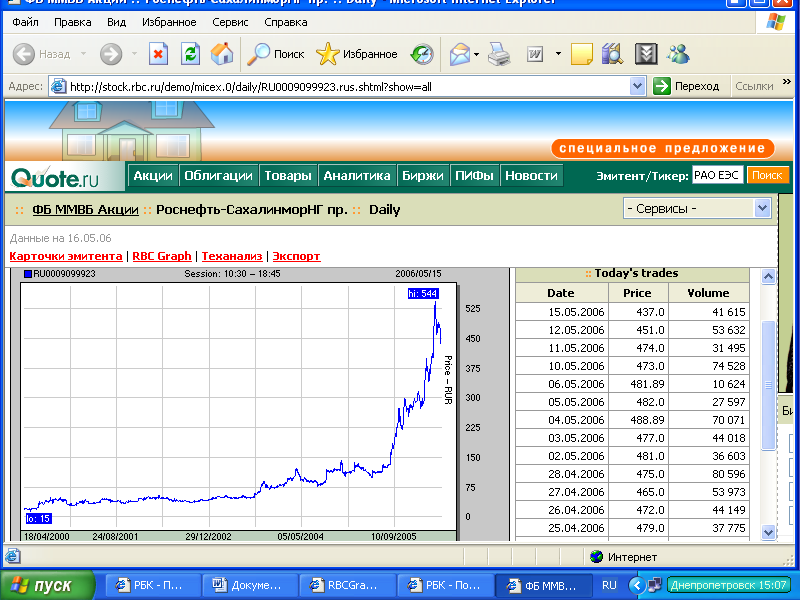Click the Home icon
800x600 pixels.
[x=222, y=54]
